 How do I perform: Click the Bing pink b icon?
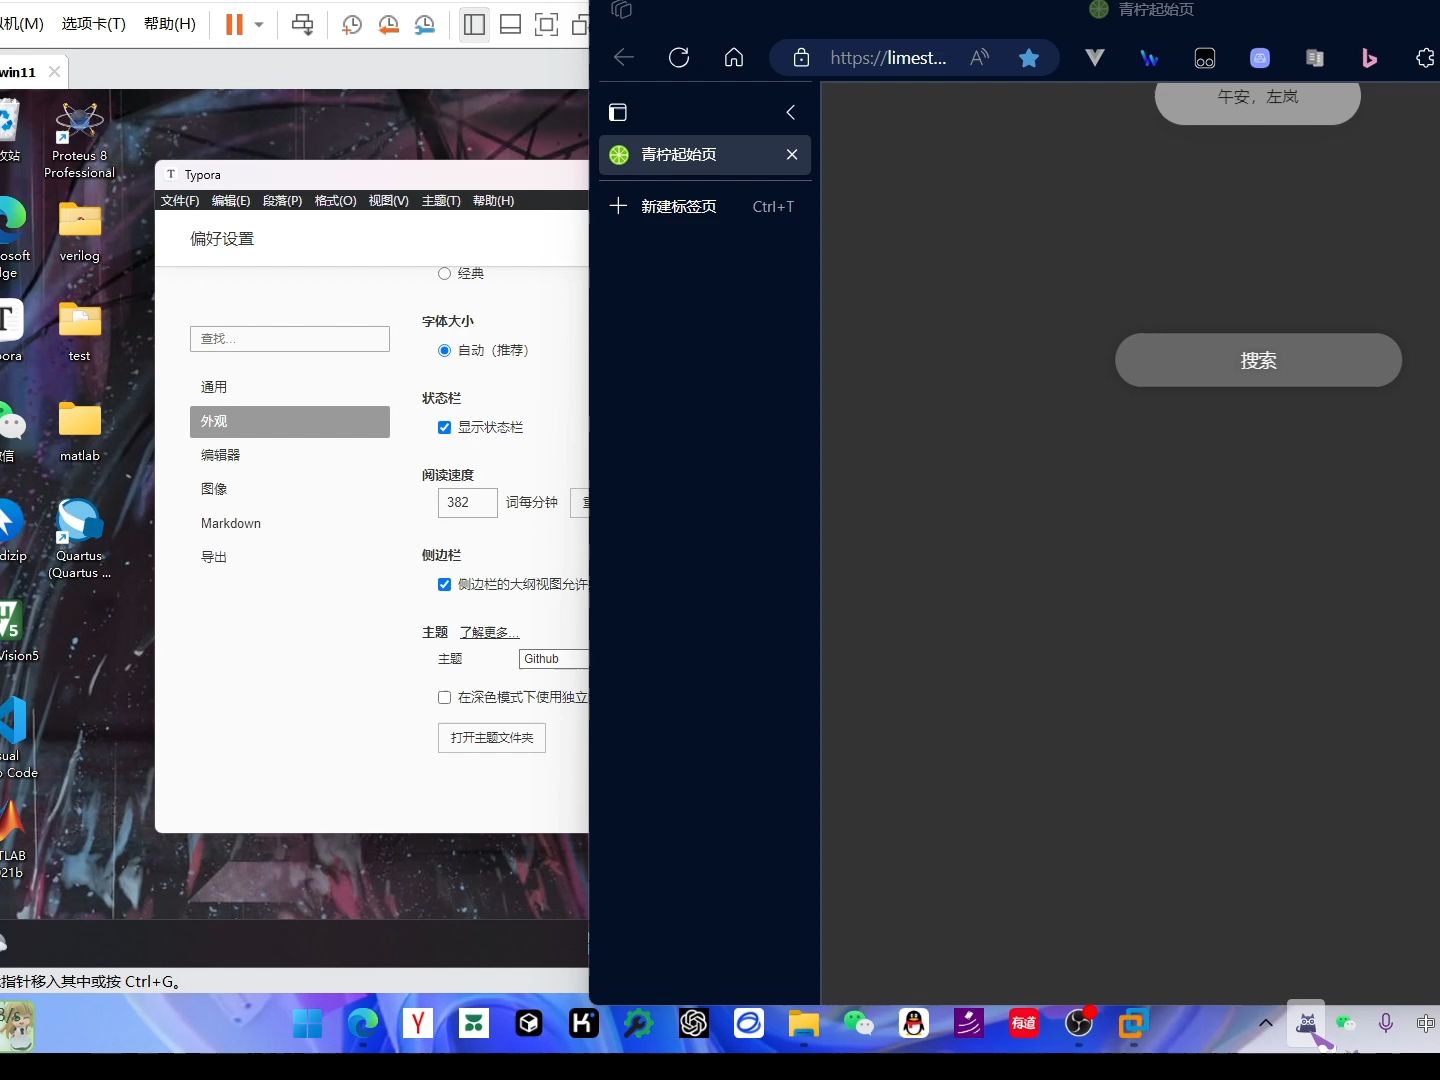coord(1369,58)
